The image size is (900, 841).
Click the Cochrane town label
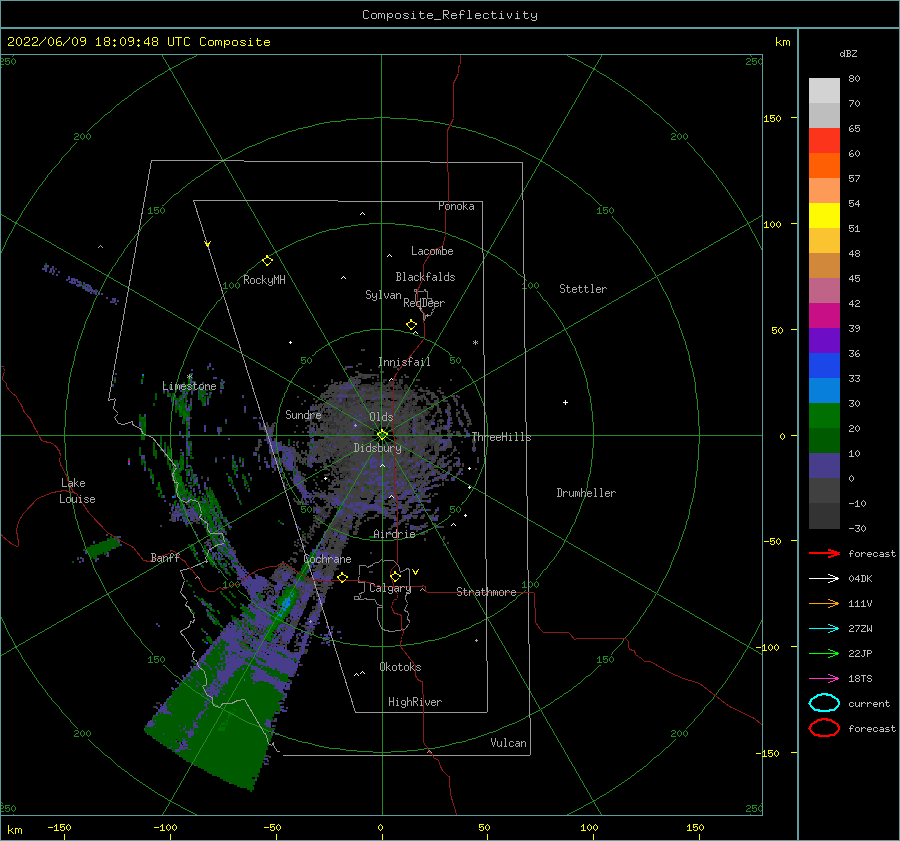click(327, 559)
